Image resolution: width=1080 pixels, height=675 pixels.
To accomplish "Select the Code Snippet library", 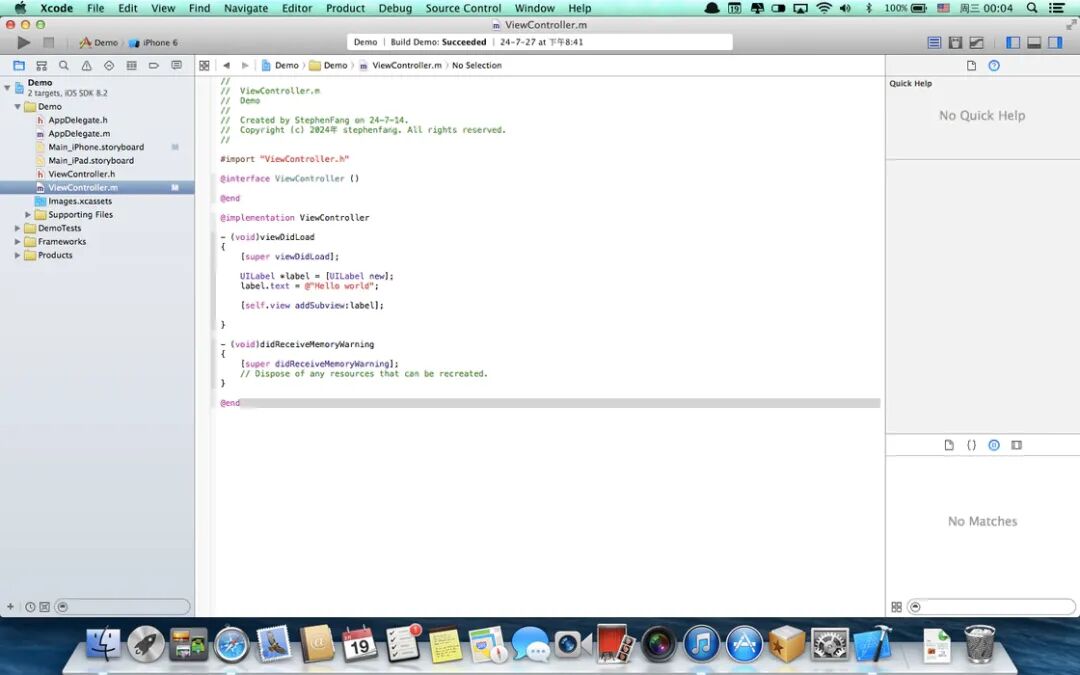I will [971, 445].
